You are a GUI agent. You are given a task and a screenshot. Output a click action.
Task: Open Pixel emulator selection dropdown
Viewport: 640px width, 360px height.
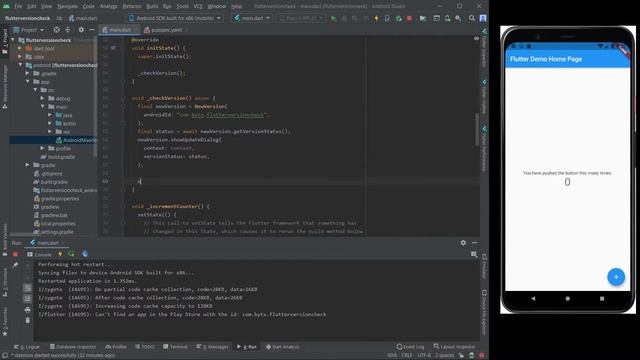[301, 18]
